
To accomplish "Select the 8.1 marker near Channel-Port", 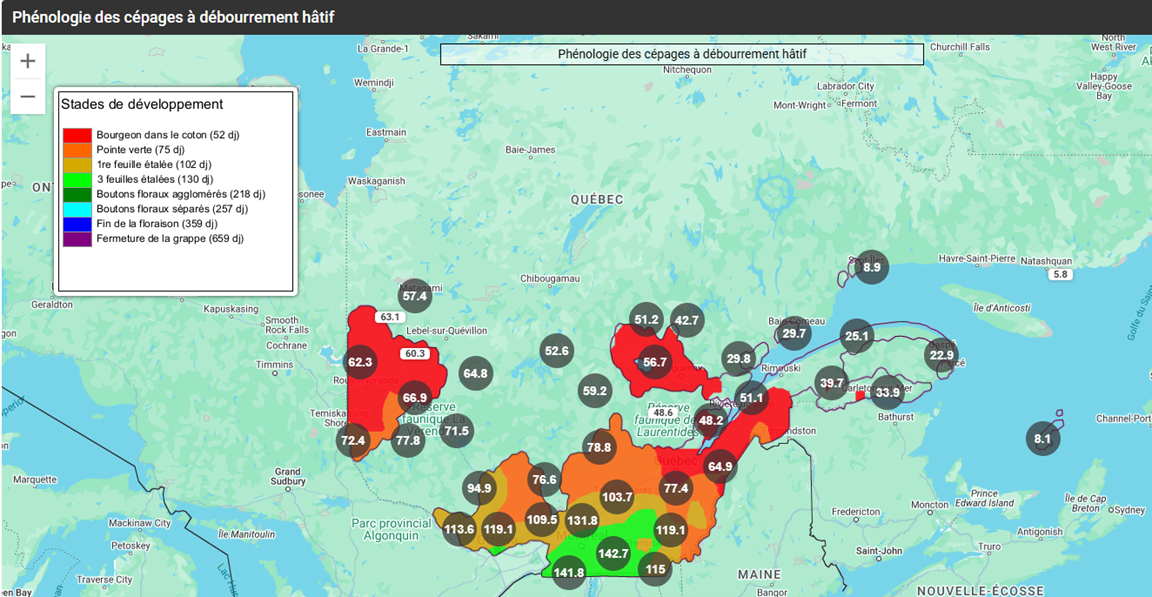I will (x=1043, y=439).
